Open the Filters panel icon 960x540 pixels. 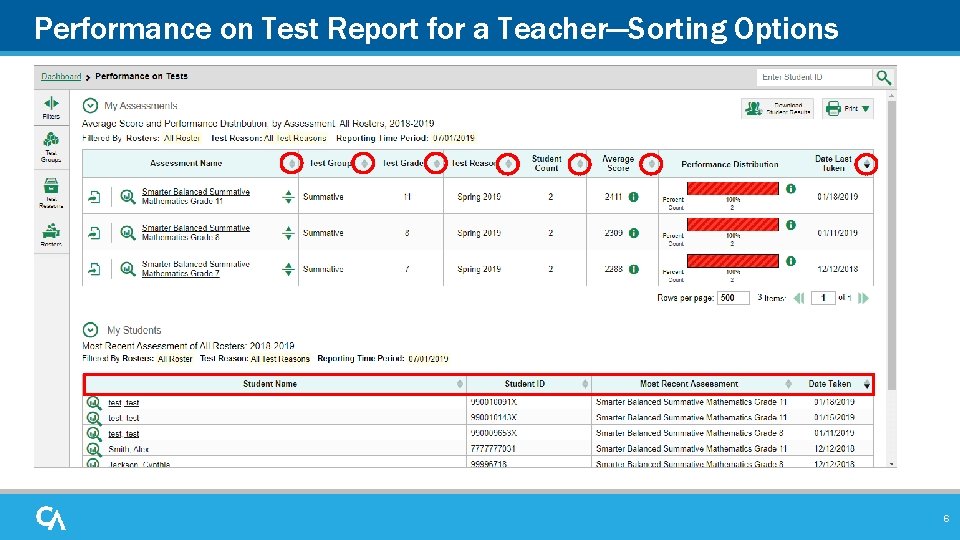(51, 103)
